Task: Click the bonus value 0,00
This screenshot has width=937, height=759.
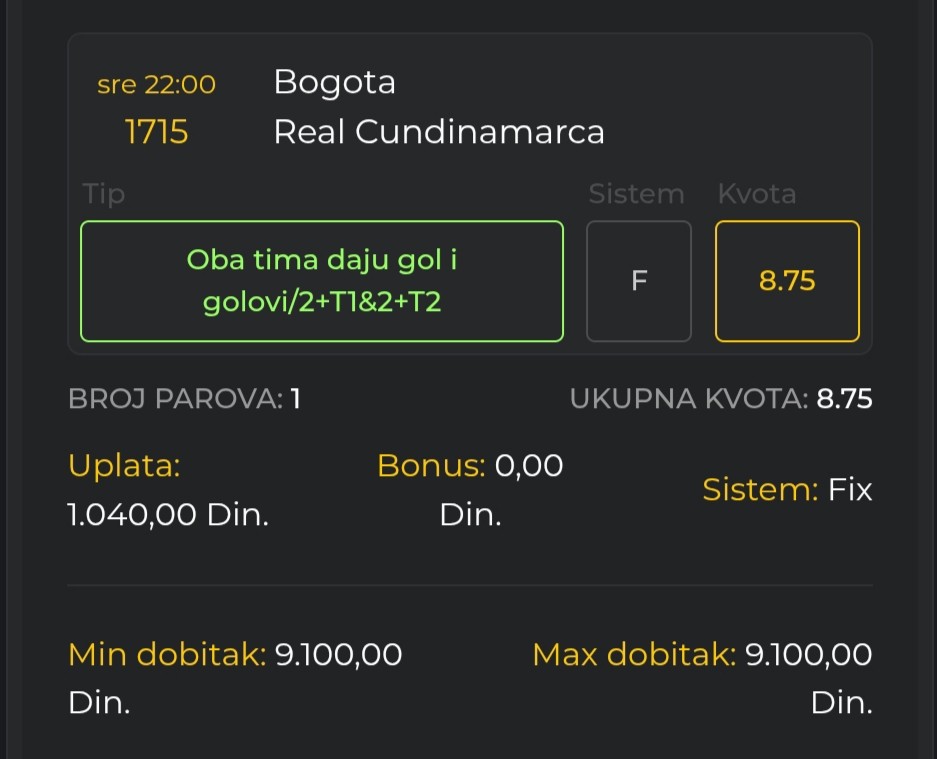Action: click(529, 465)
